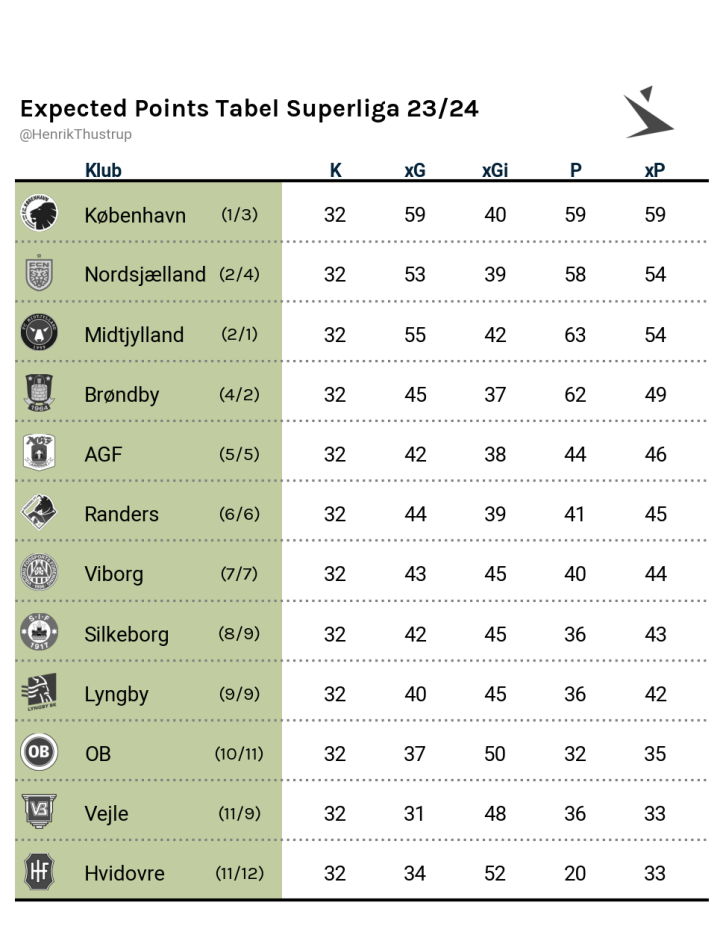Click the Klub column header

coord(103,170)
